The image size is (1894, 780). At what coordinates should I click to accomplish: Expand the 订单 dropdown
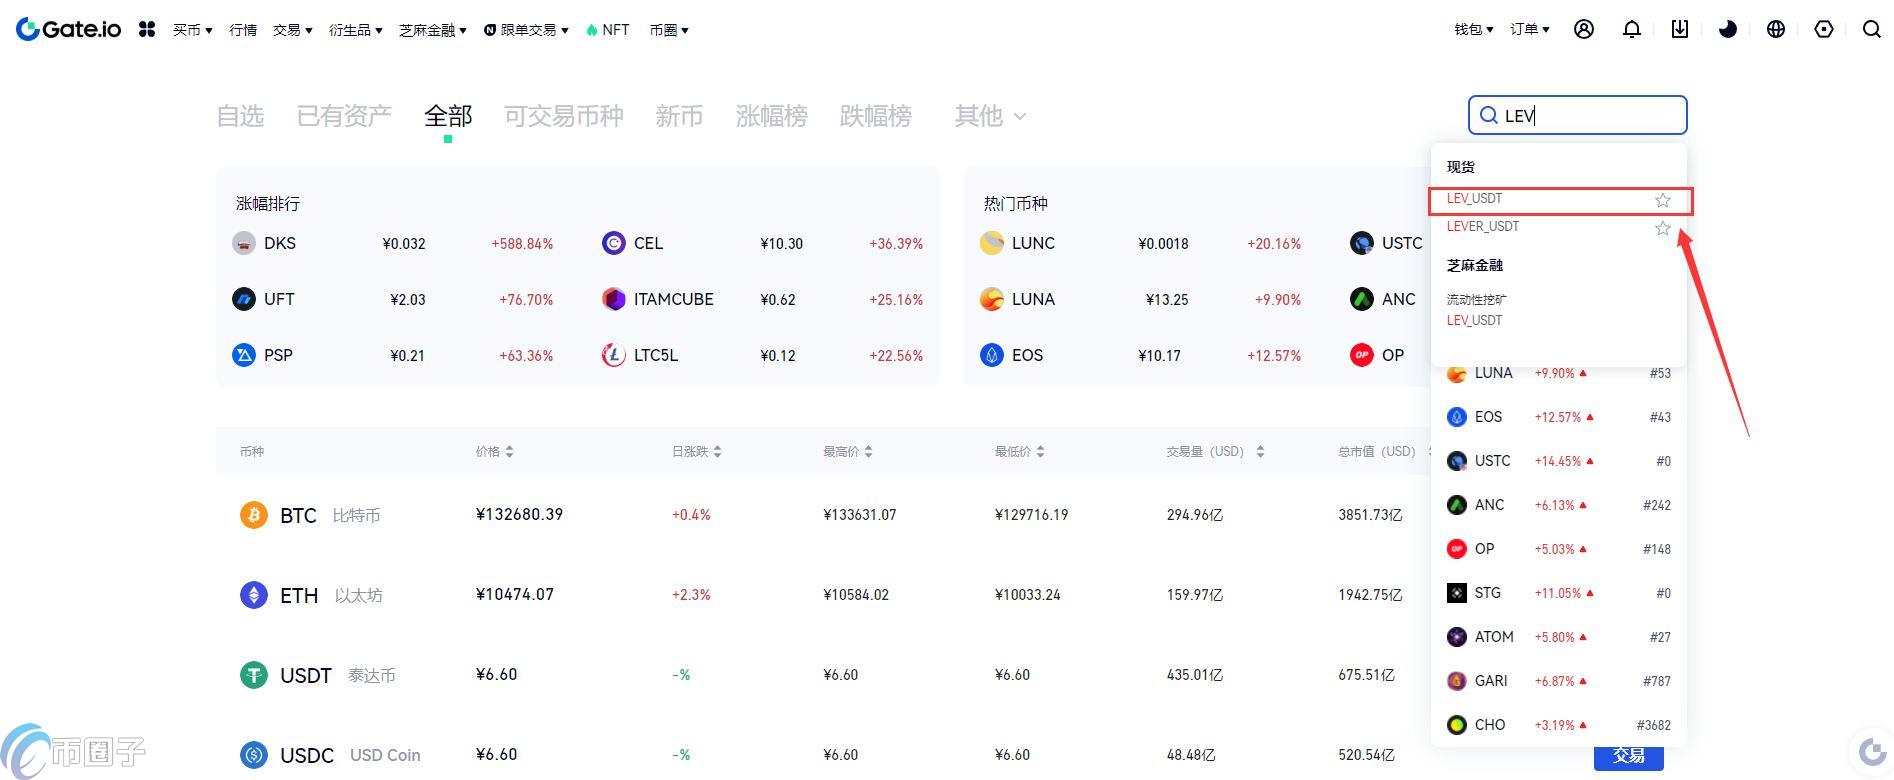pyautogui.click(x=1529, y=29)
